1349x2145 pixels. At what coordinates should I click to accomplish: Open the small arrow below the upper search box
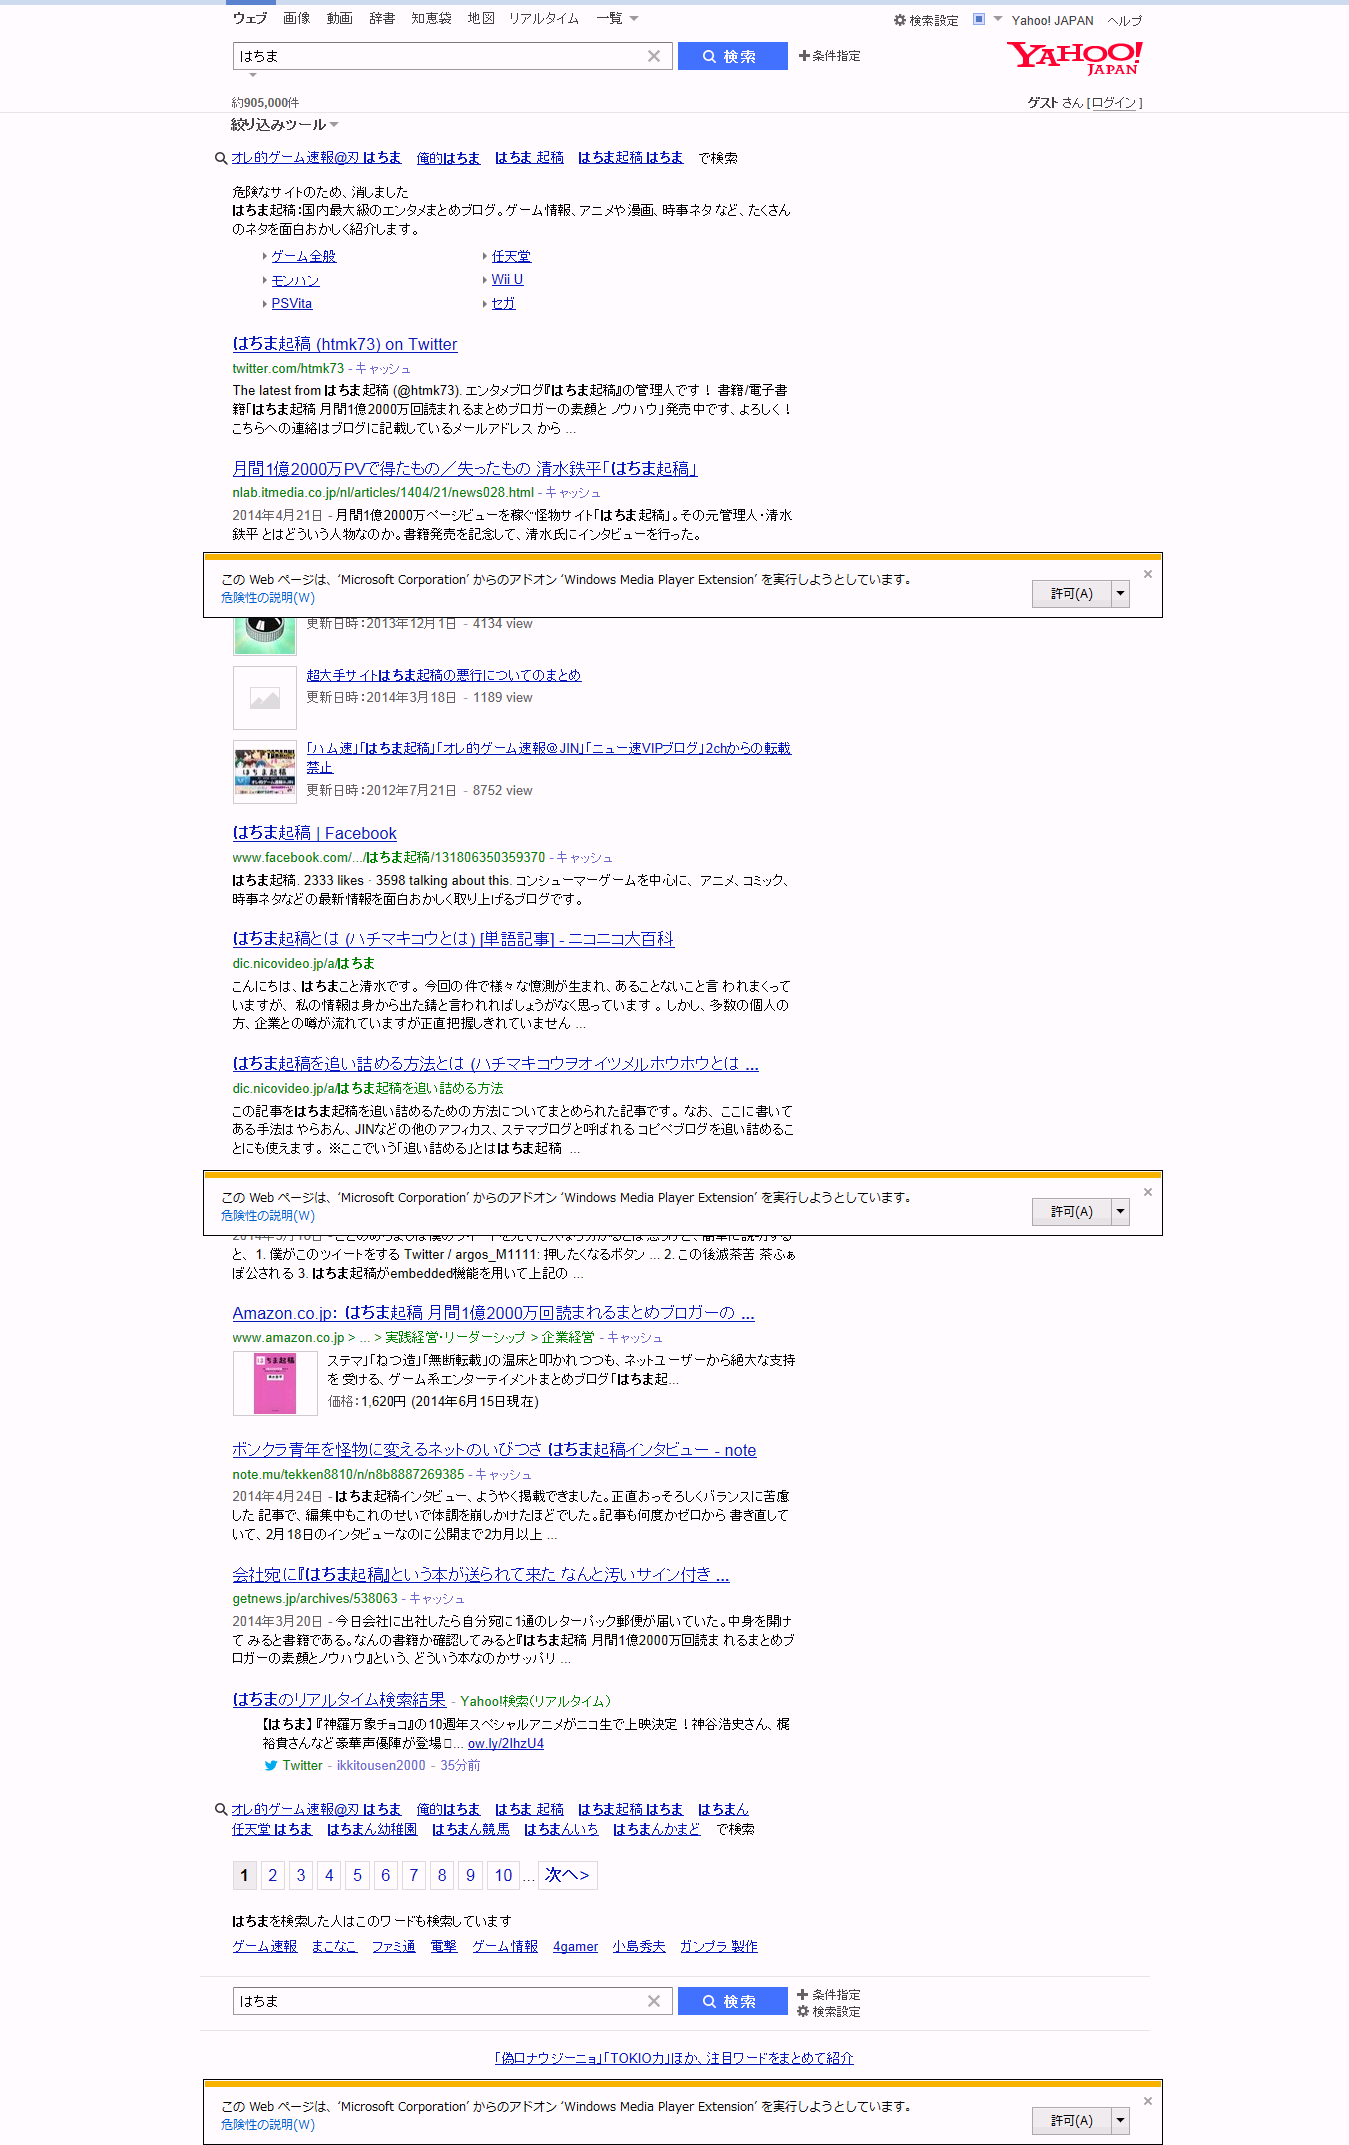pos(253,75)
